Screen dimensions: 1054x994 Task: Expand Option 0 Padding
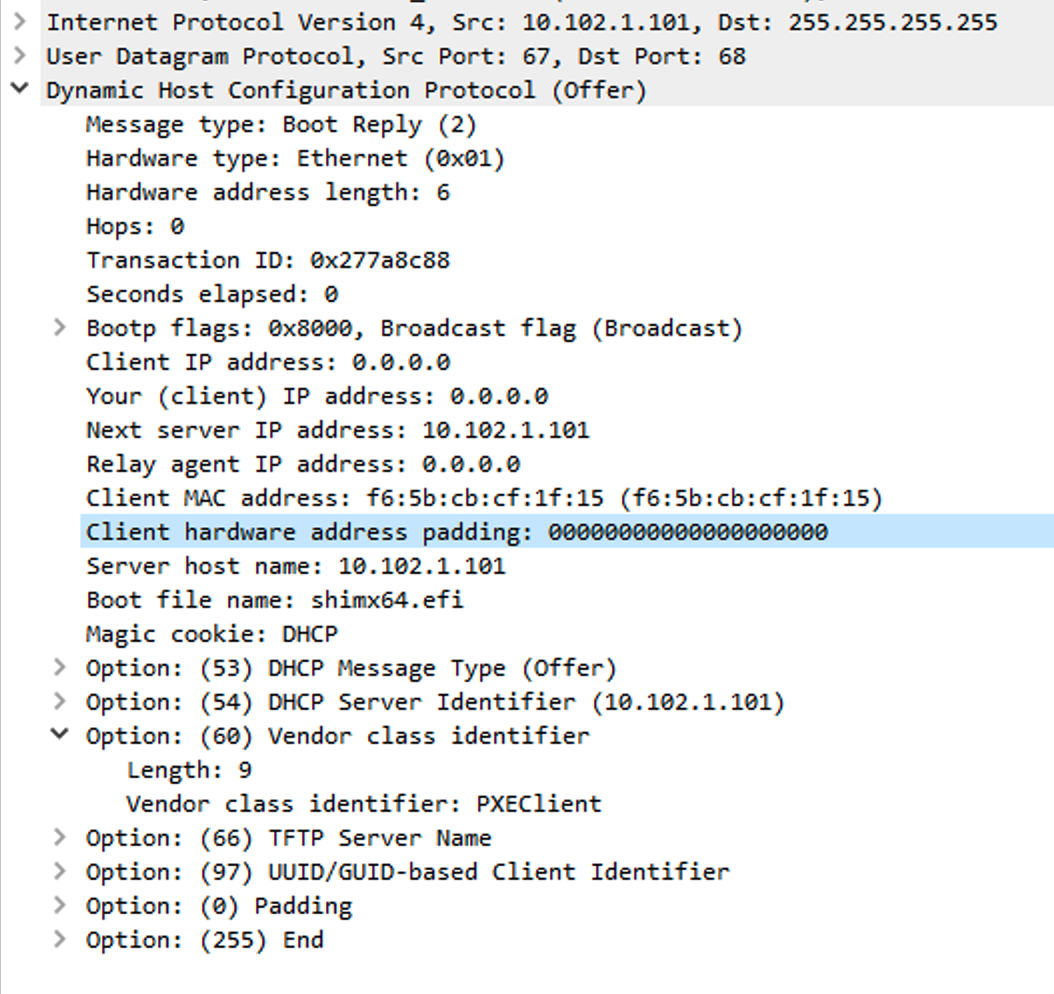coord(60,906)
